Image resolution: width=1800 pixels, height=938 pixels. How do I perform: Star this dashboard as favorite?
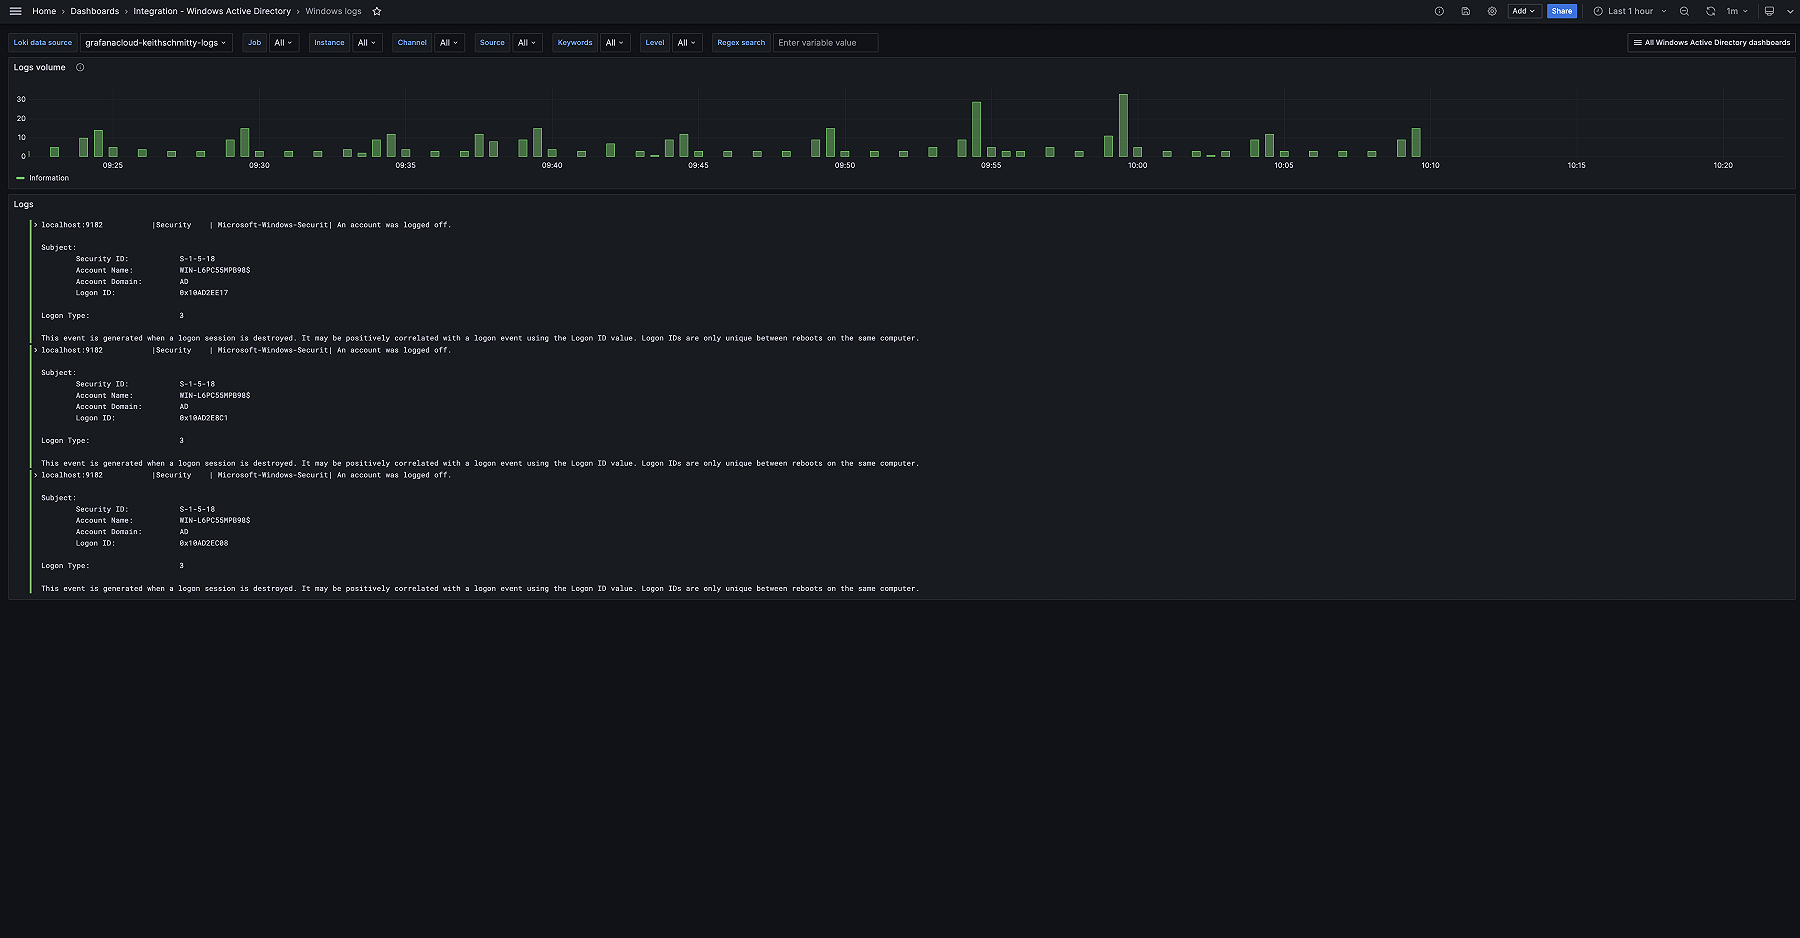coord(377,11)
